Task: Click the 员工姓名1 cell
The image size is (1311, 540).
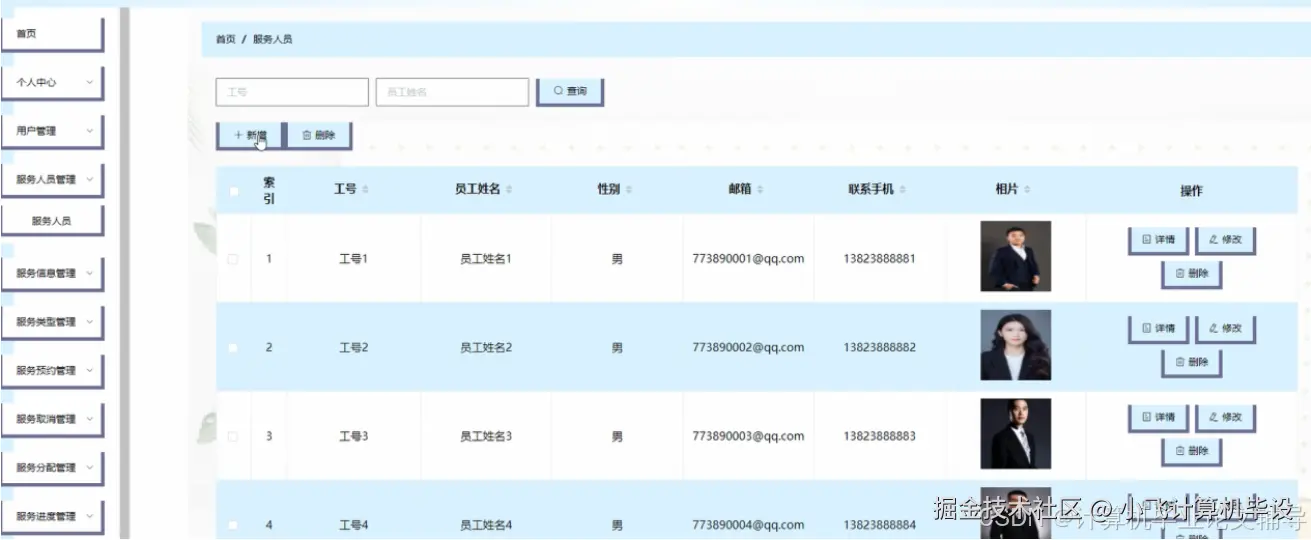Action: 486,259
